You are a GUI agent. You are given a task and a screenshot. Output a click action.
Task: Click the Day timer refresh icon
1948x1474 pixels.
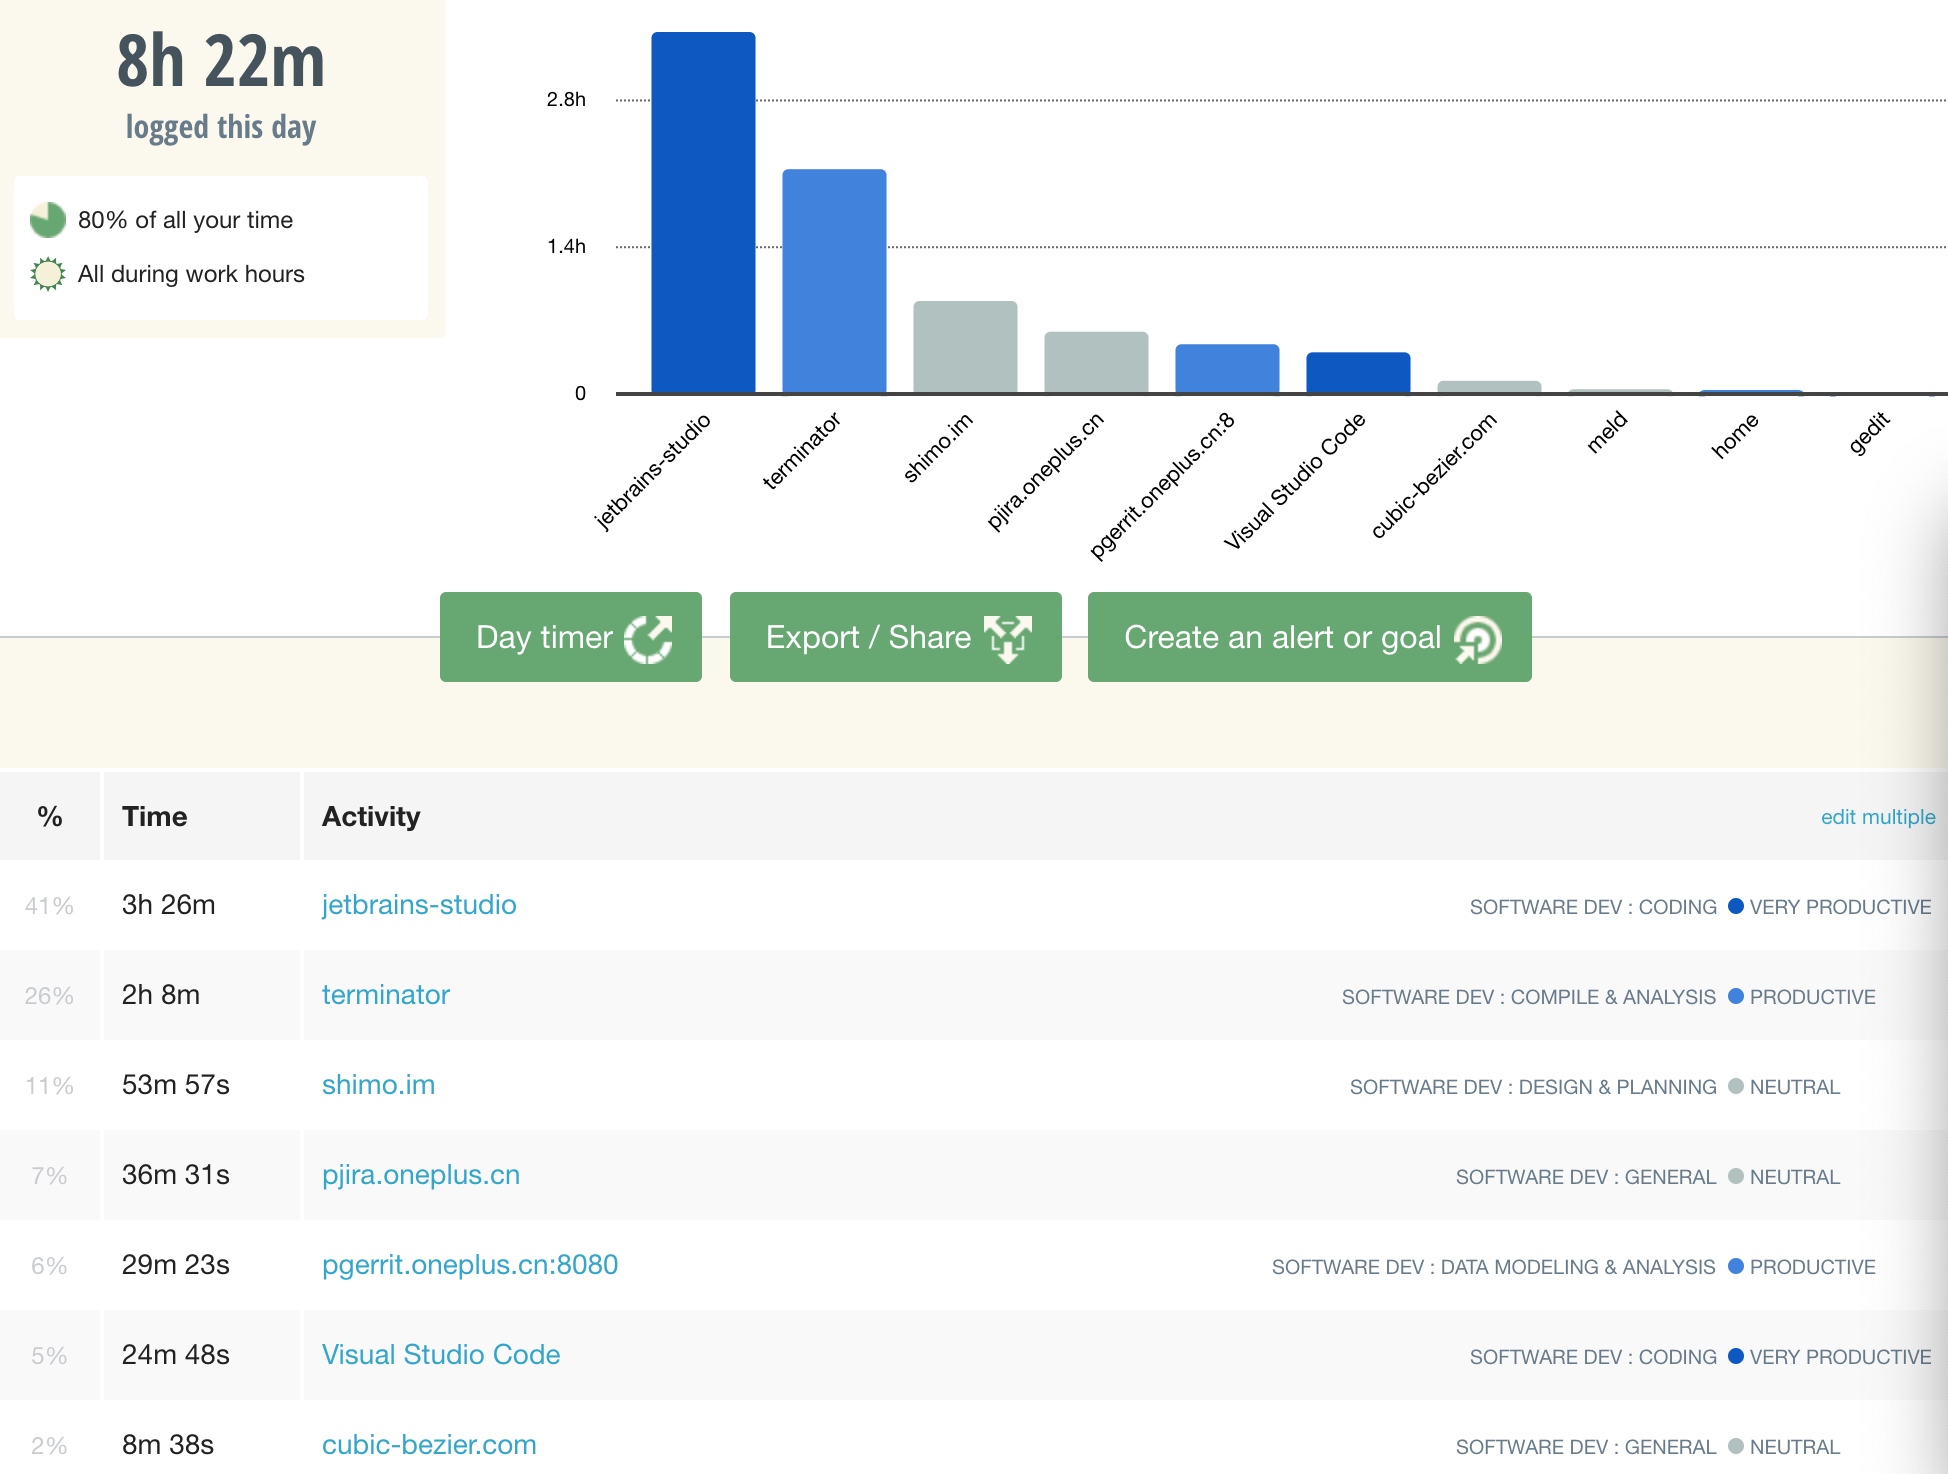648,638
